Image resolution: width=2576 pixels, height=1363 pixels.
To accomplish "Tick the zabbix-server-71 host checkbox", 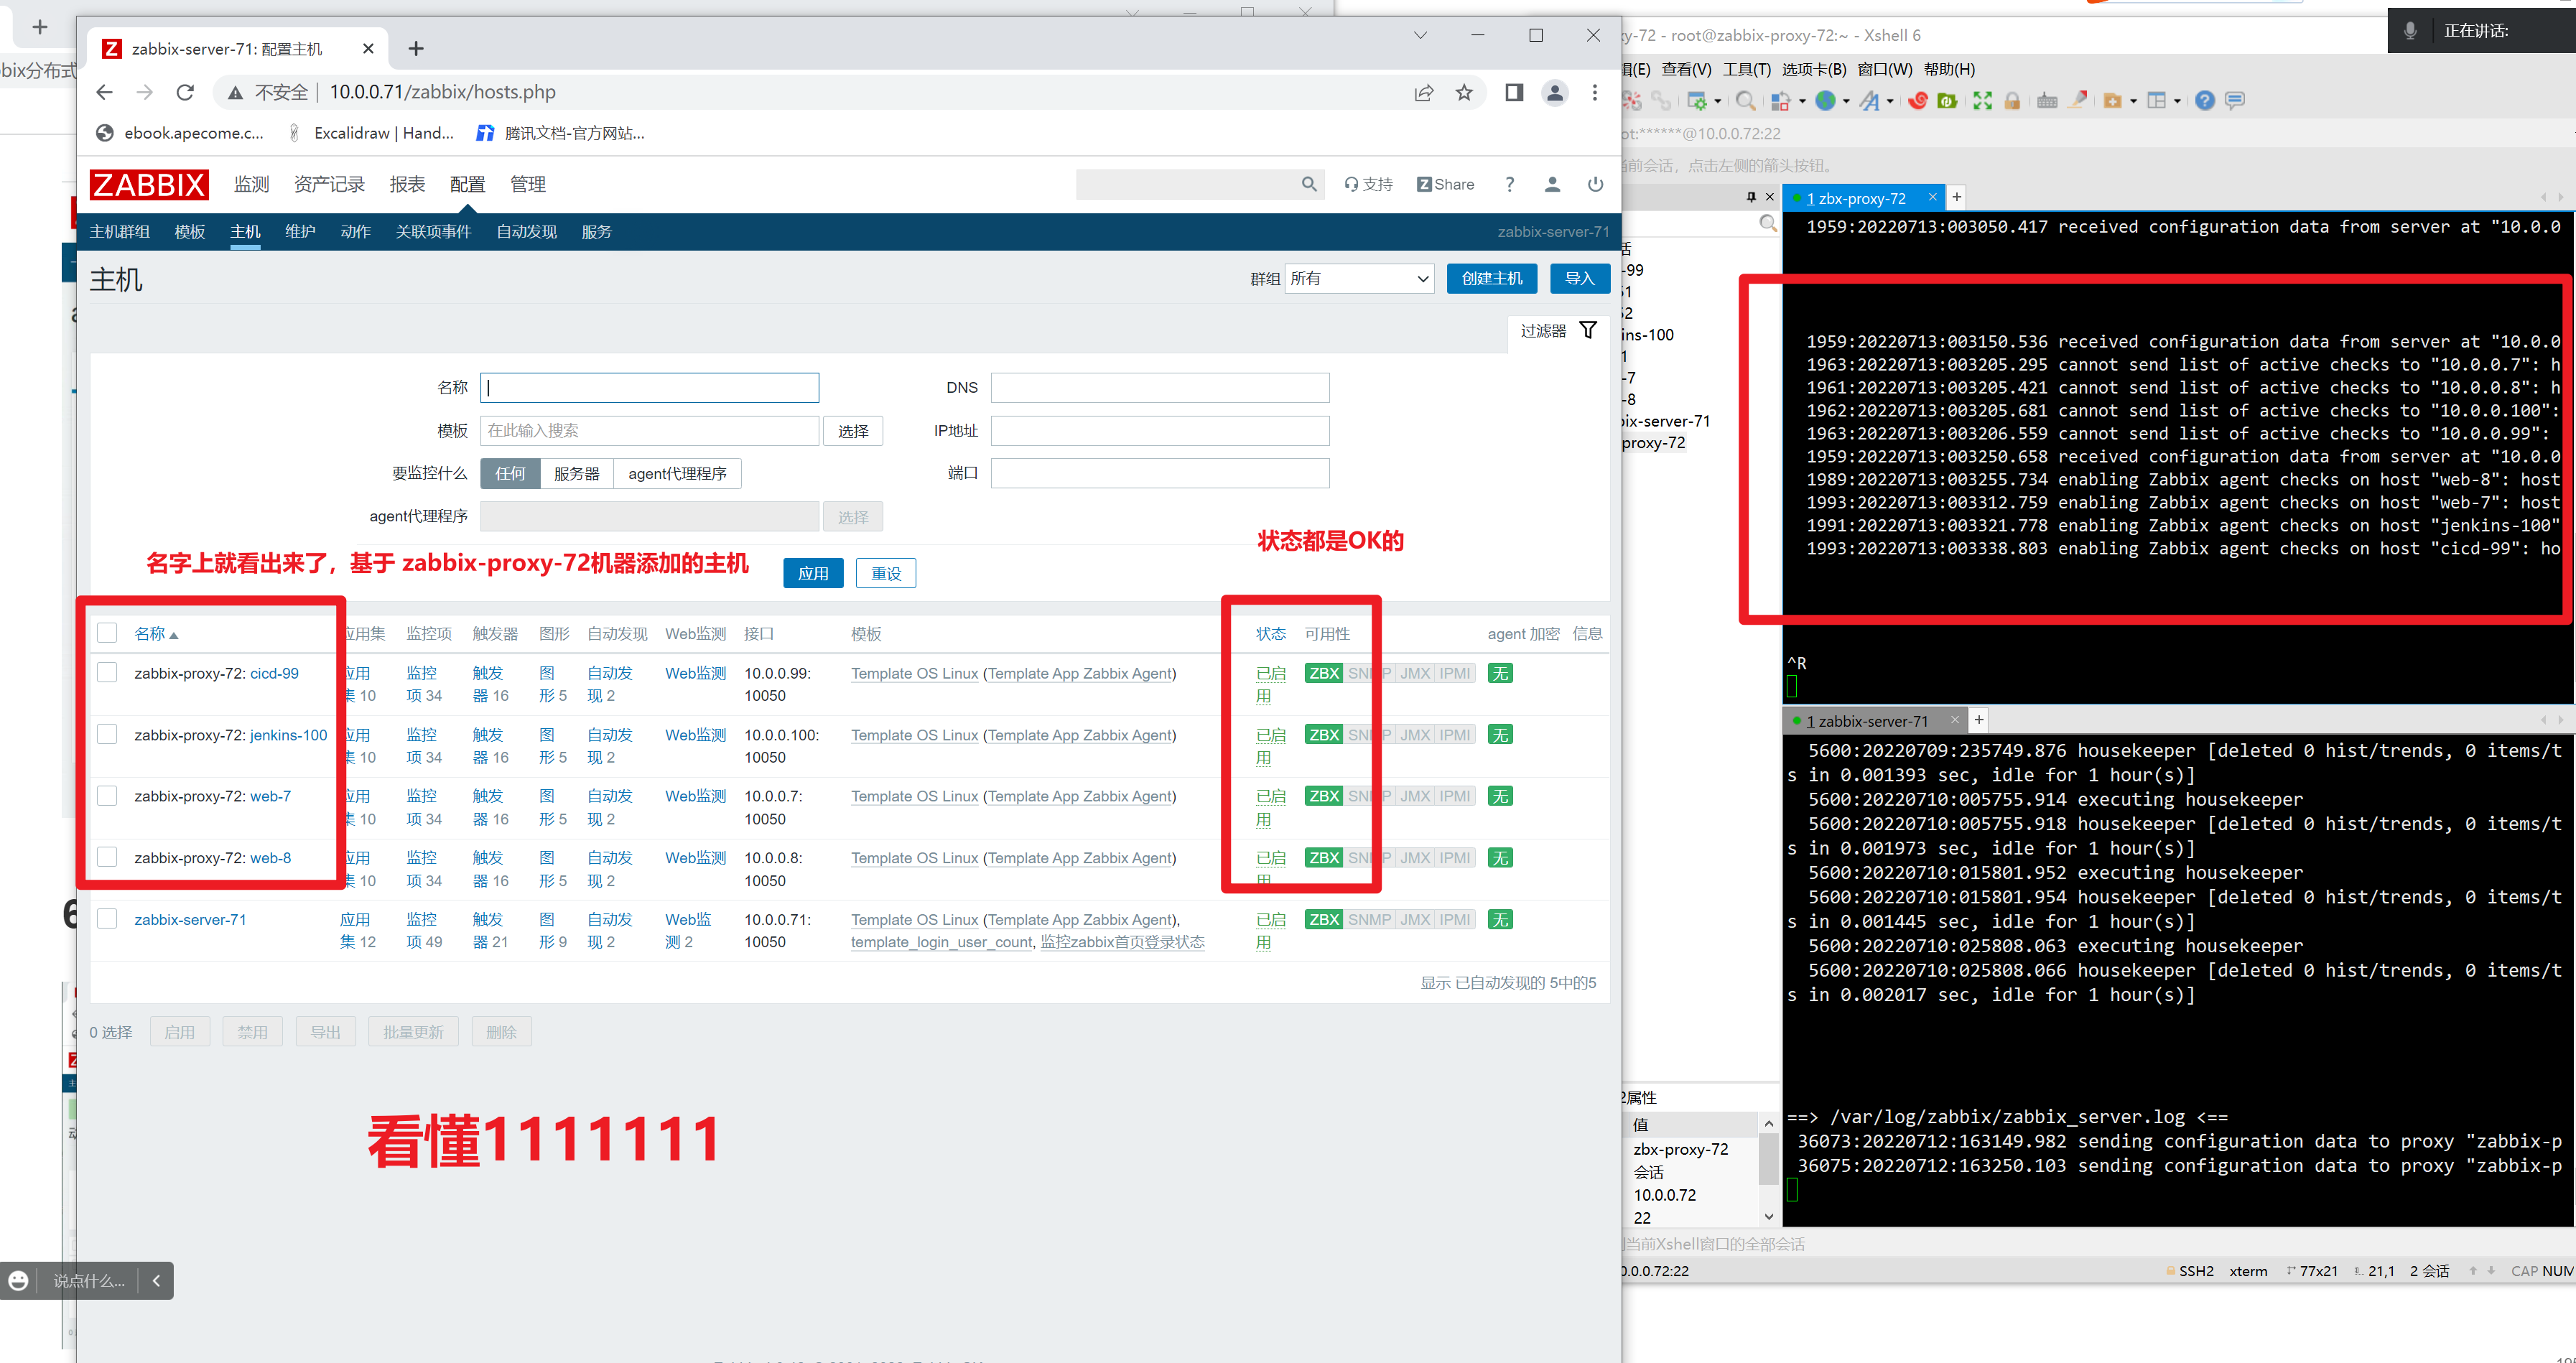I will coord(107,919).
